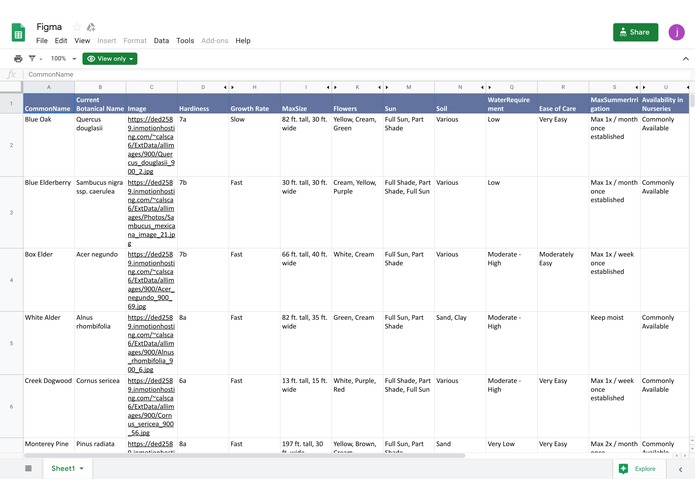Open the View only dropdown button

click(110, 58)
